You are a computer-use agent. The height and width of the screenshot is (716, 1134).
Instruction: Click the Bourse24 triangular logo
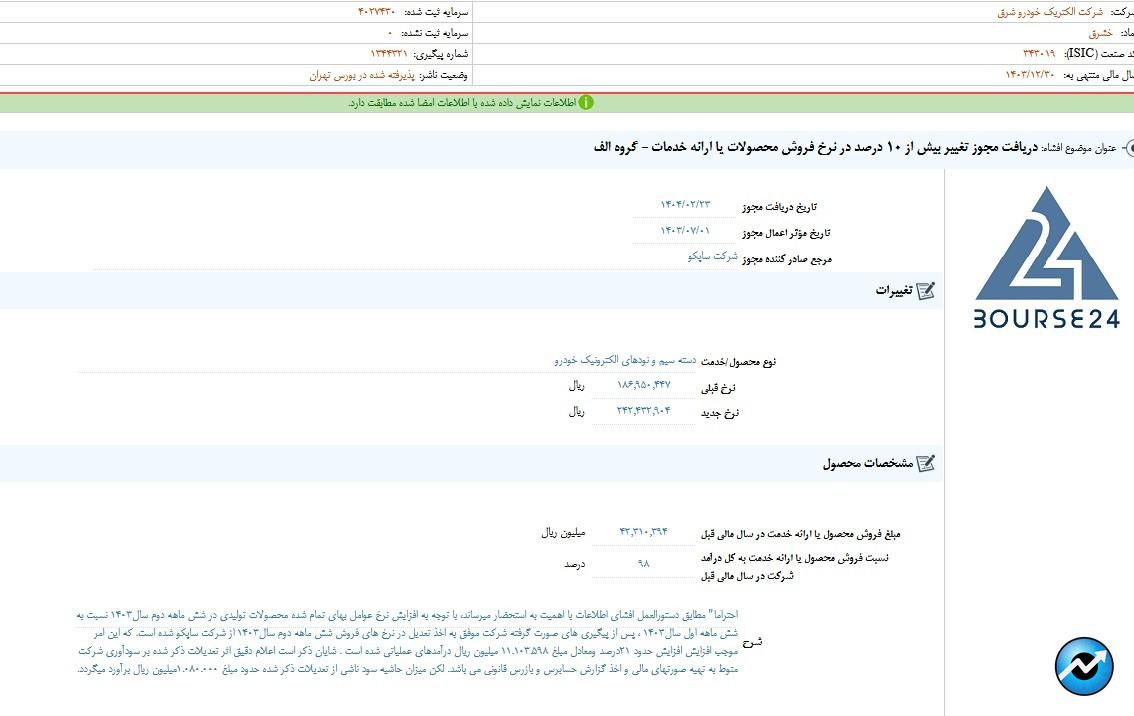pos(1046,245)
